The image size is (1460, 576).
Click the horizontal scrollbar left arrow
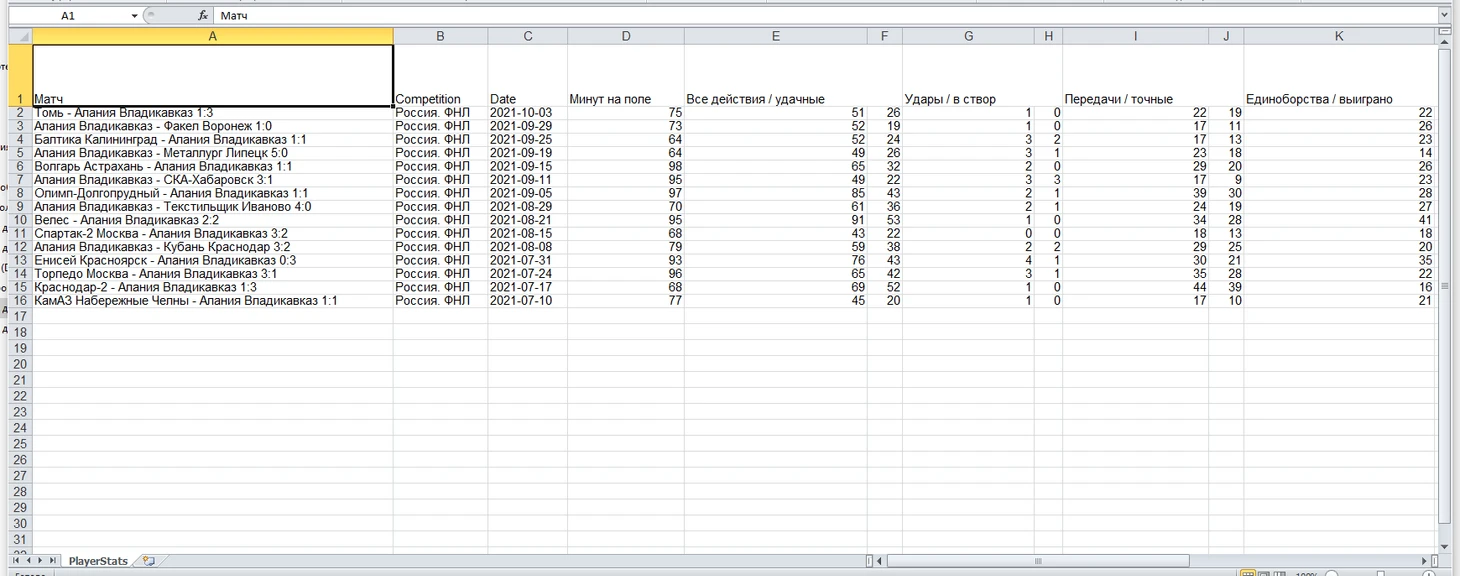pyautogui.click(x=881, y=561)
